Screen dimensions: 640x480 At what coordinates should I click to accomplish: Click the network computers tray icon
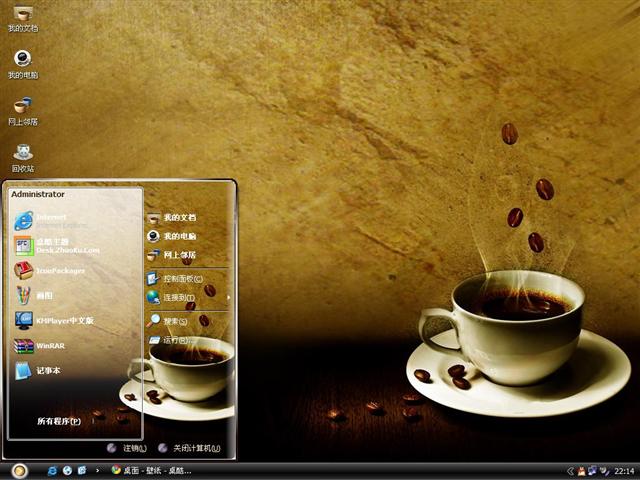pyautogui.click(x=592, y=471)
